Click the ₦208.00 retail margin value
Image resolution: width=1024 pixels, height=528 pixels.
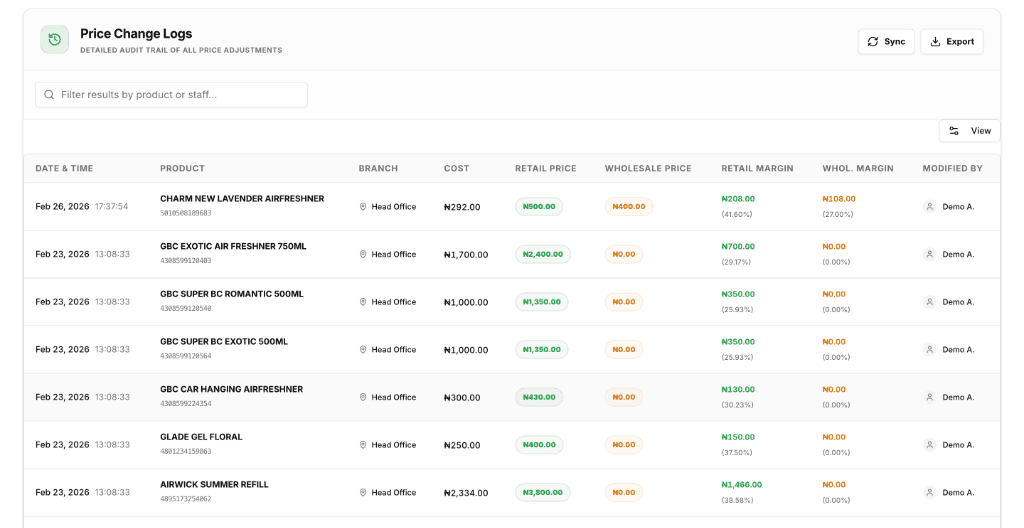738,199
